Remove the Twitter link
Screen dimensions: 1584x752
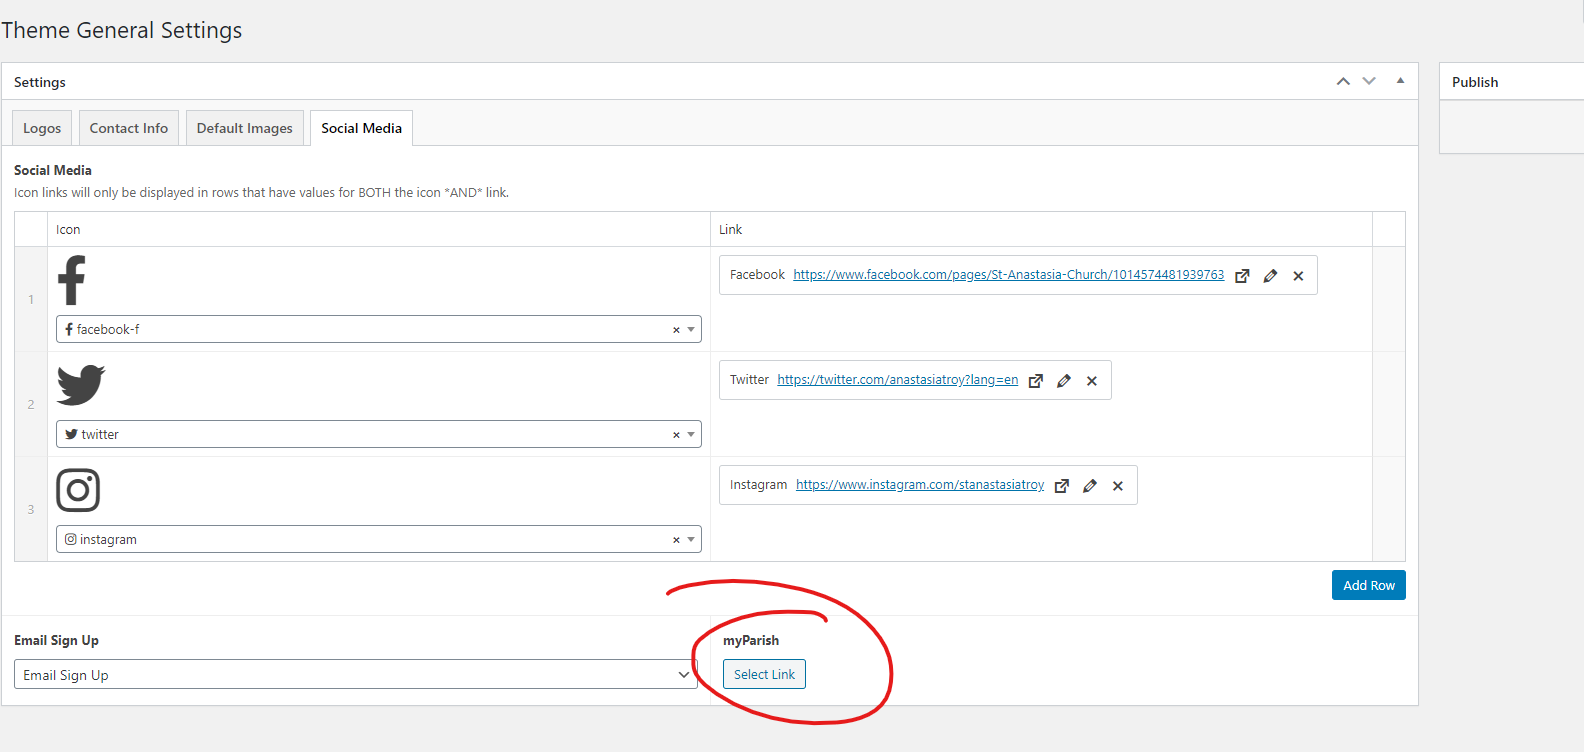coord(1092,381)
